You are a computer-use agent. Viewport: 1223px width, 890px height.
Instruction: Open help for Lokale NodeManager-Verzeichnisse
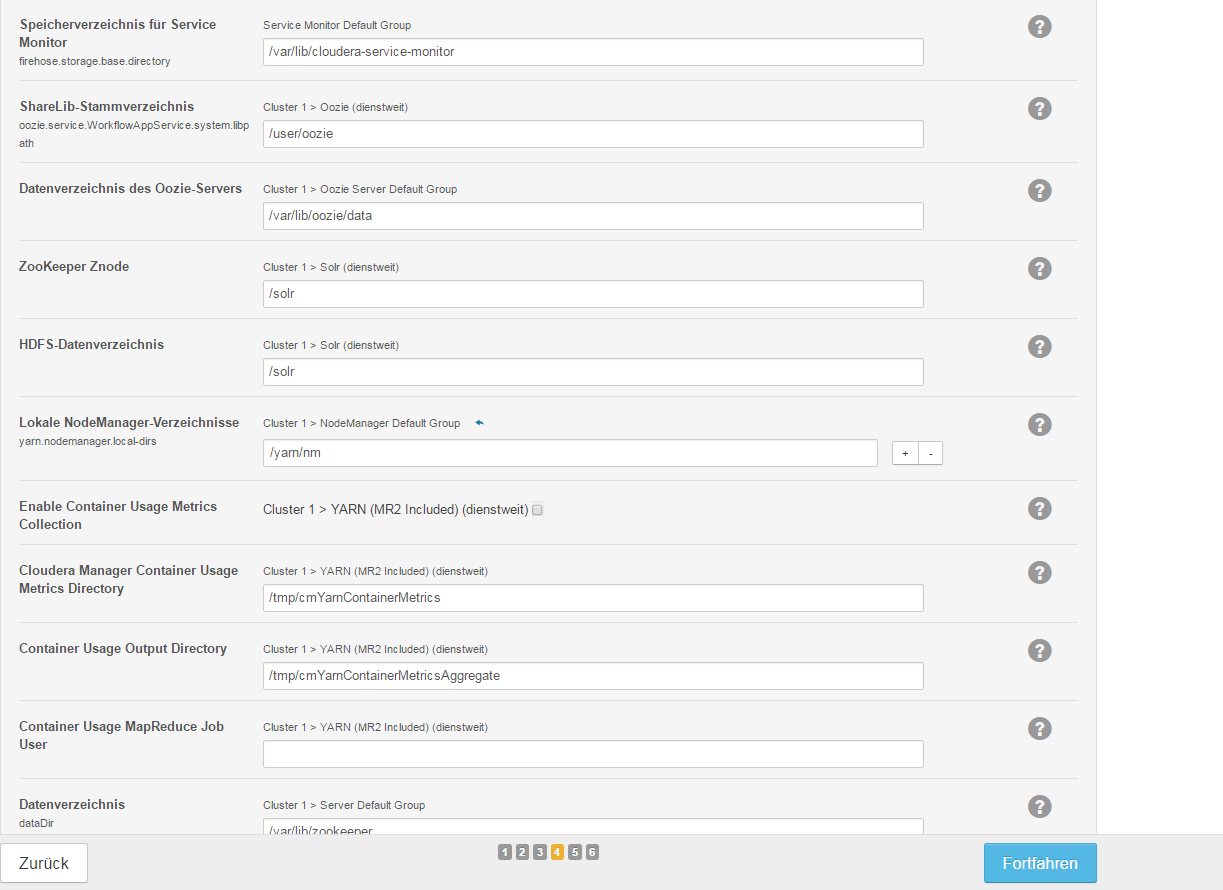(1040, 425)
